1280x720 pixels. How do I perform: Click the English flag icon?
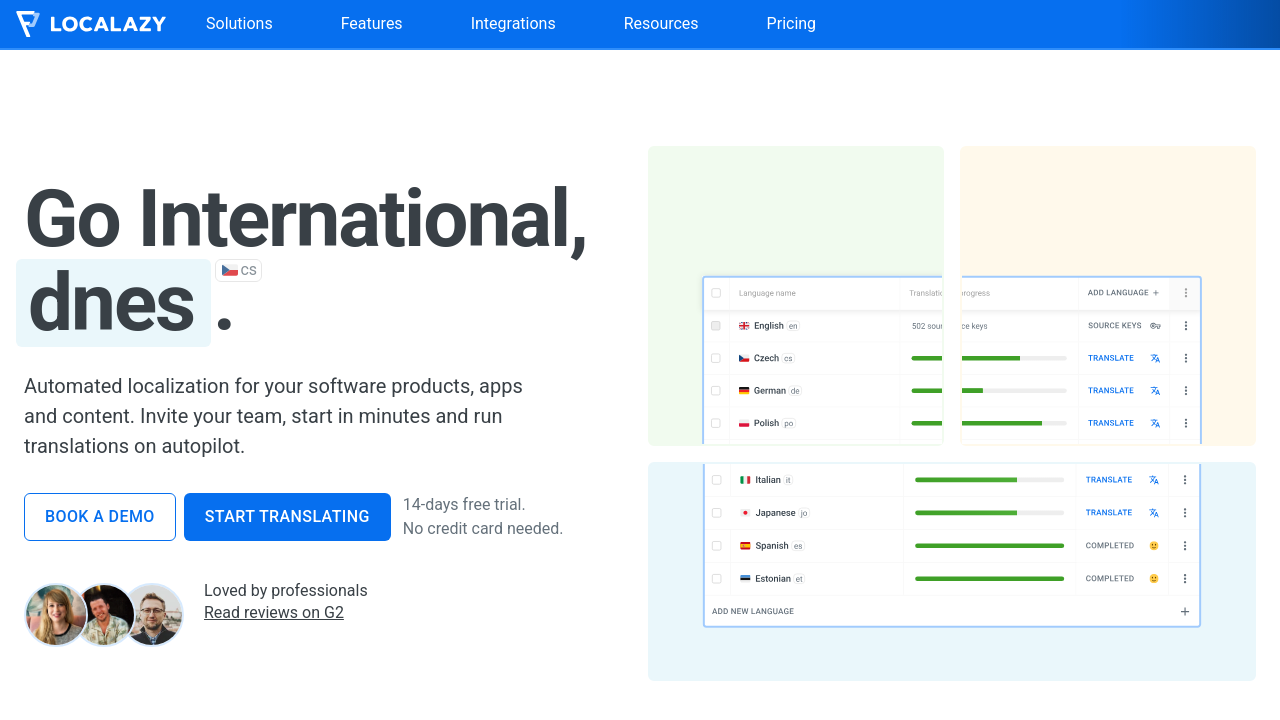pos(744,326)
